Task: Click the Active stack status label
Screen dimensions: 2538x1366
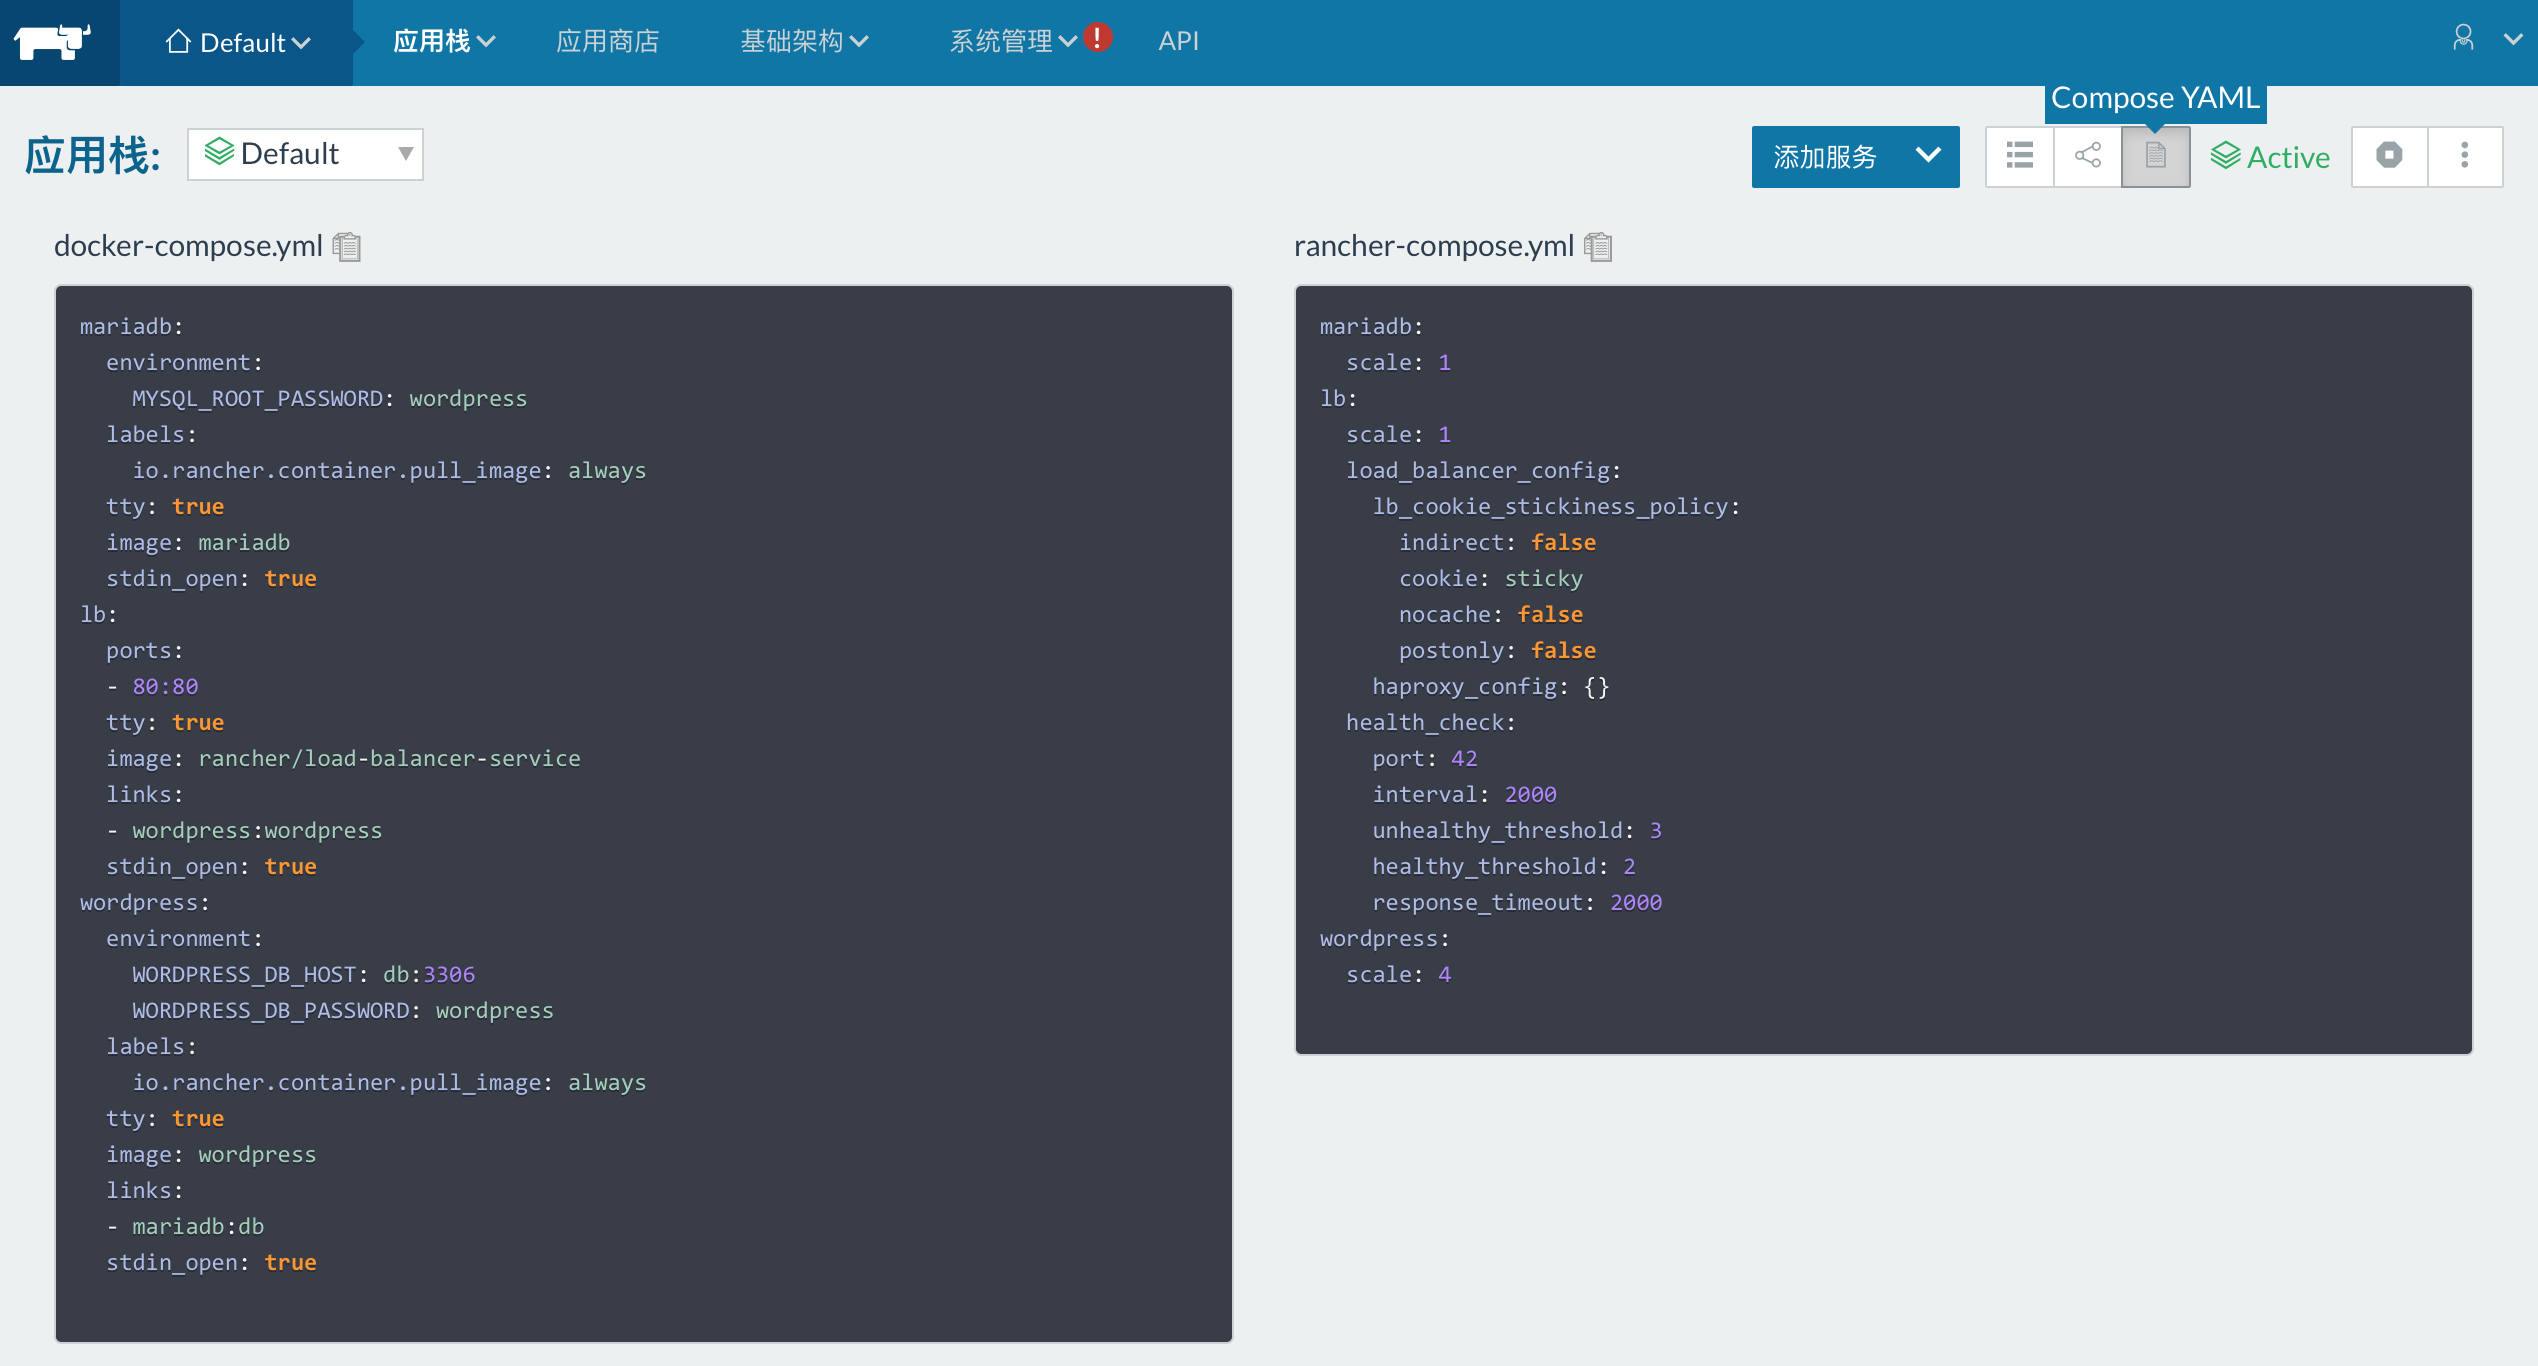Action: click(2270, 157)
